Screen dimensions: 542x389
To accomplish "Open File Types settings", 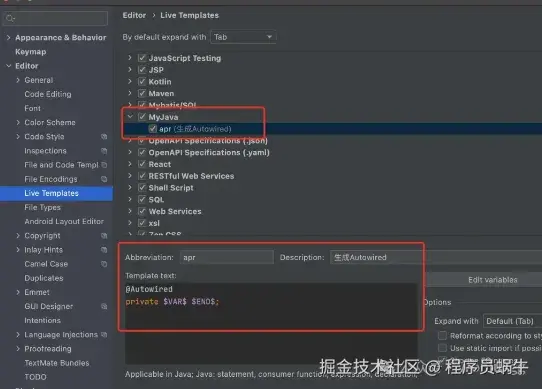I will coord(43,207).
